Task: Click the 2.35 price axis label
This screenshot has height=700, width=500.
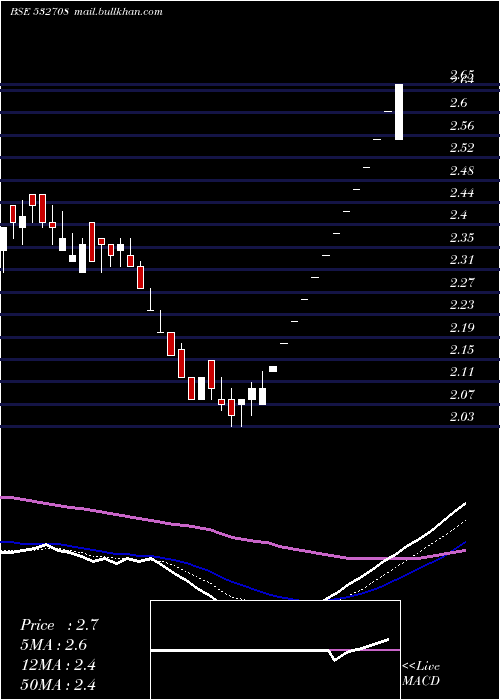Action: [462, 238]
